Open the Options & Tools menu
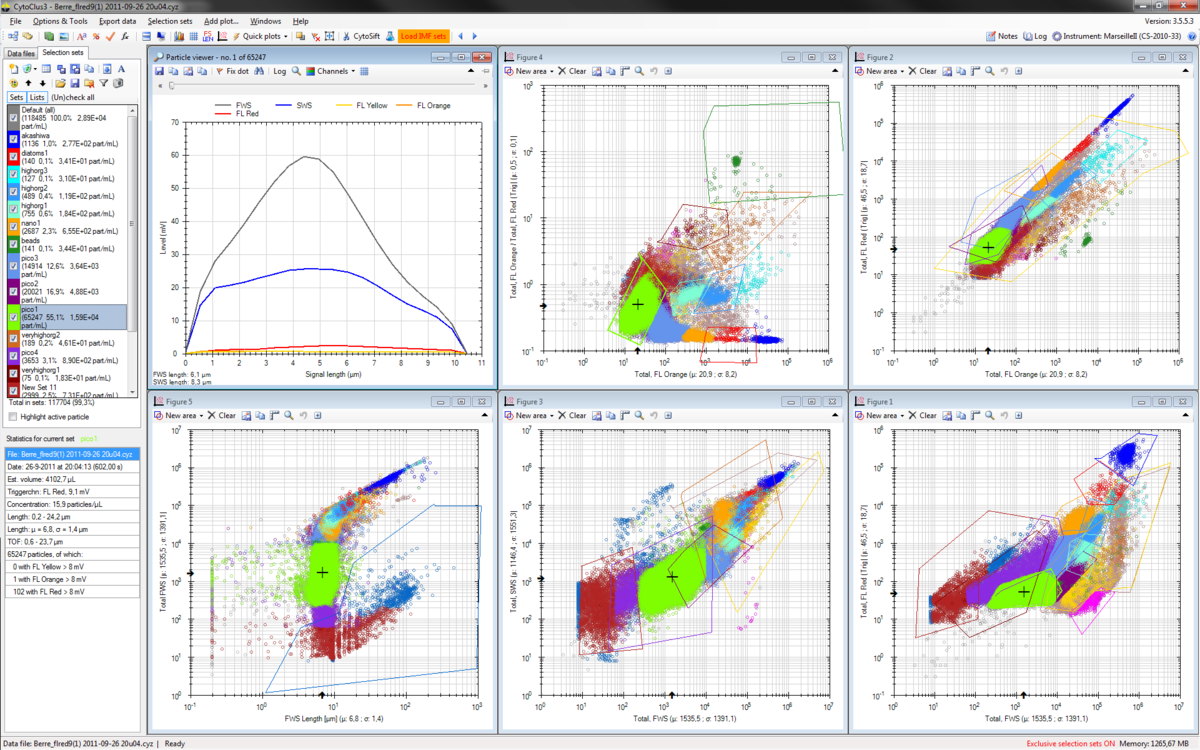This screenshot has height=750, width=1200. (x=60, y=21)
